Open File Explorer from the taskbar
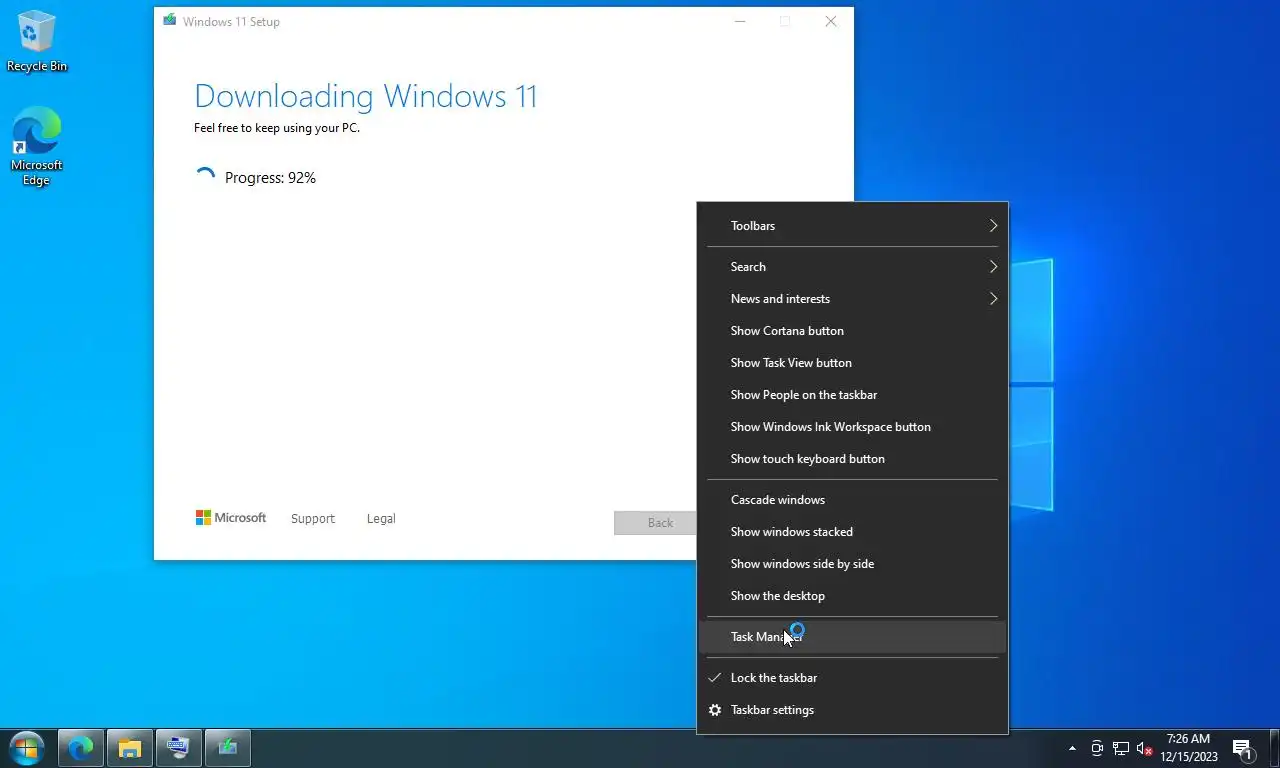The width and height of the screenshot is (1280, 768). click(x=130, y=747)
